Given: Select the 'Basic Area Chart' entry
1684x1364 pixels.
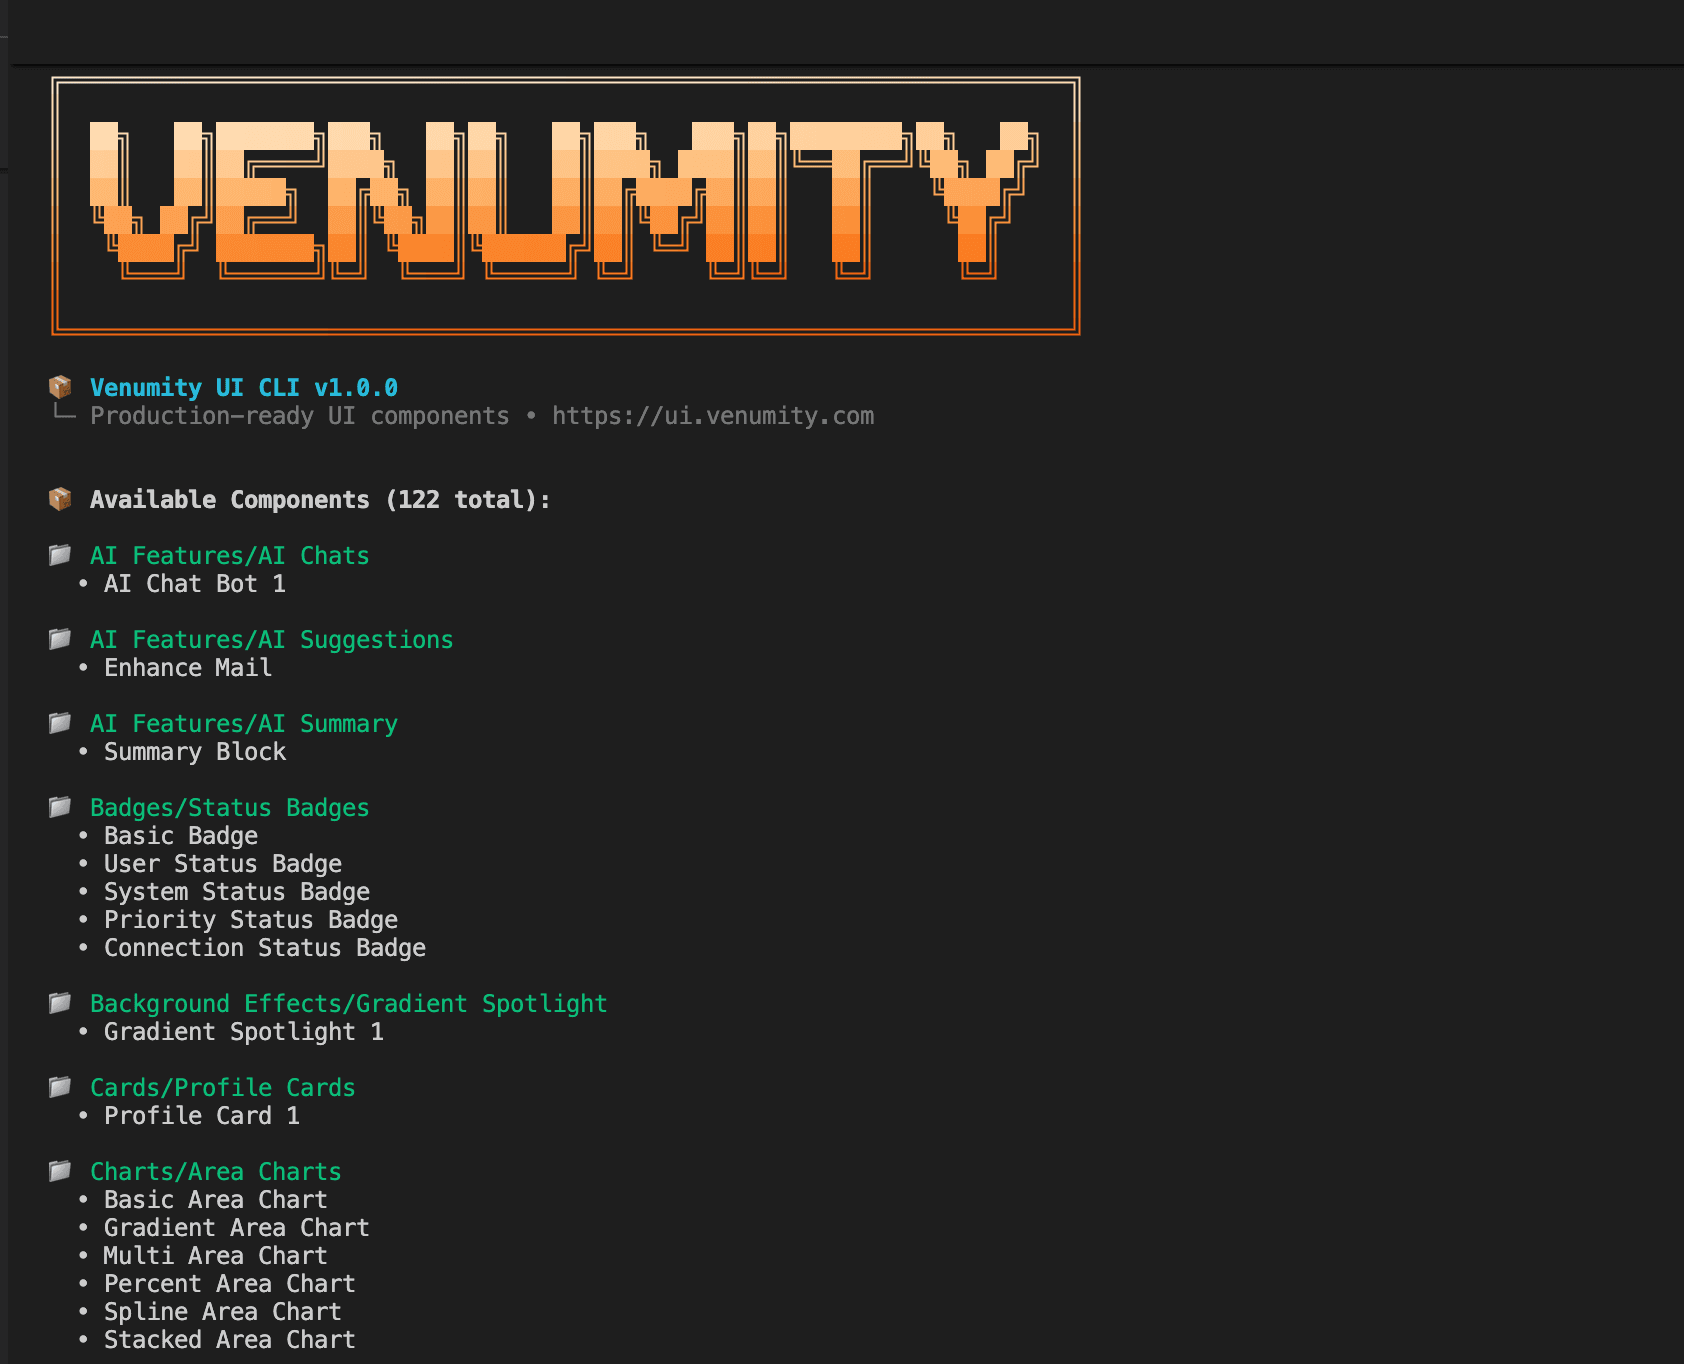Looking at the screenshot, I should 216,1200.
